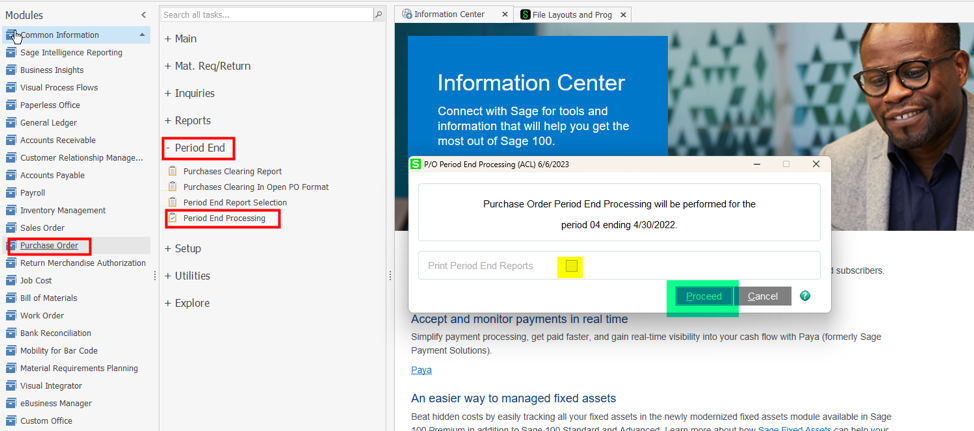Select the General Ledger module icon
The image size is (974, 431).
pos(11,123)
